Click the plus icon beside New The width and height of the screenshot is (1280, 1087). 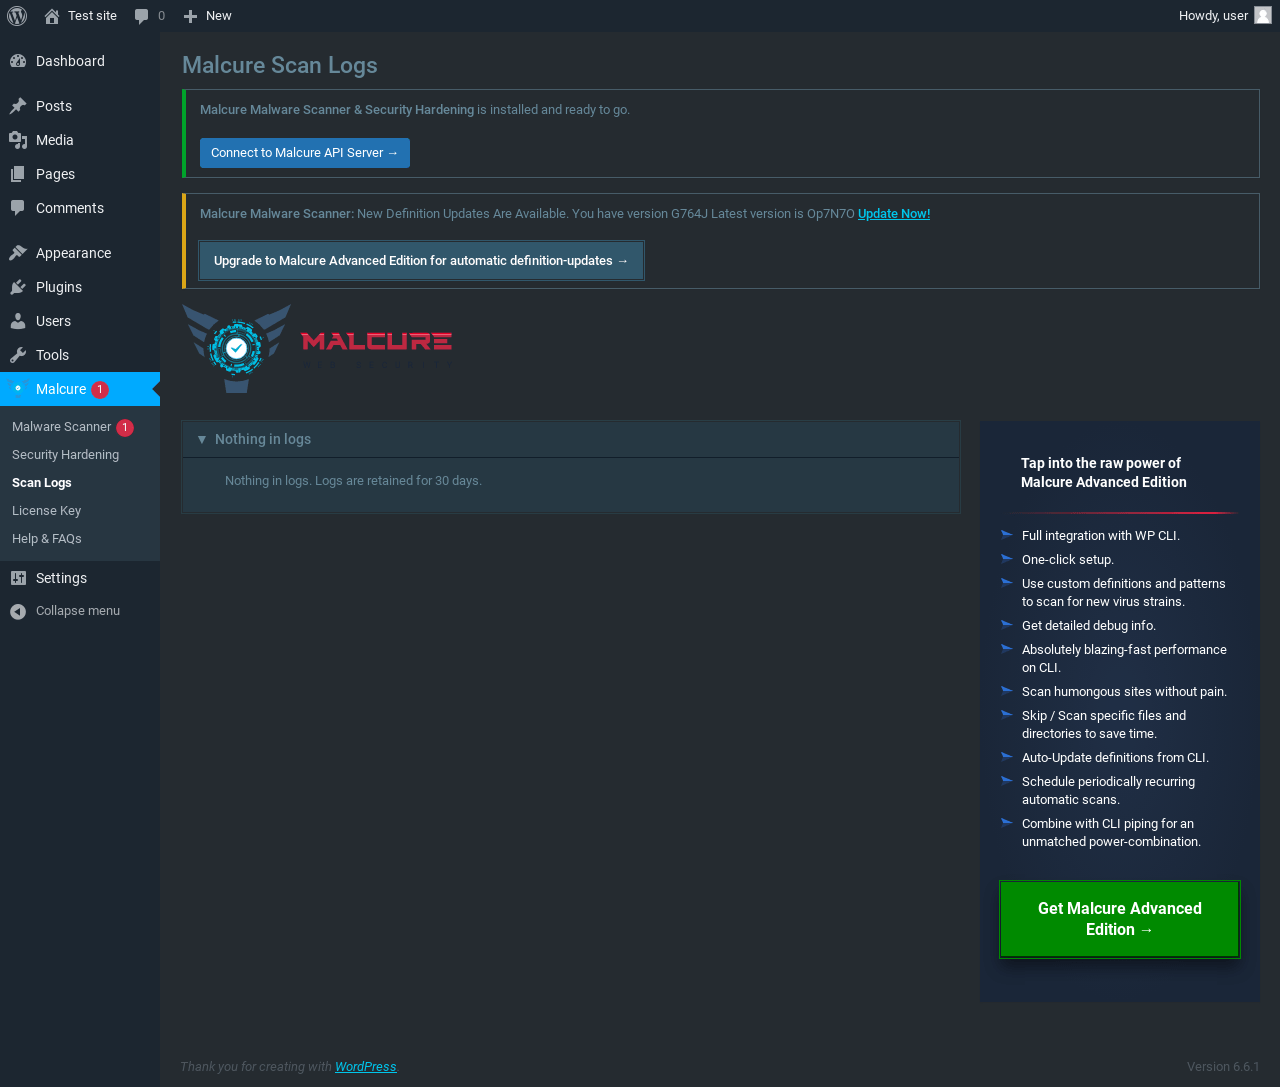point(190,16)
